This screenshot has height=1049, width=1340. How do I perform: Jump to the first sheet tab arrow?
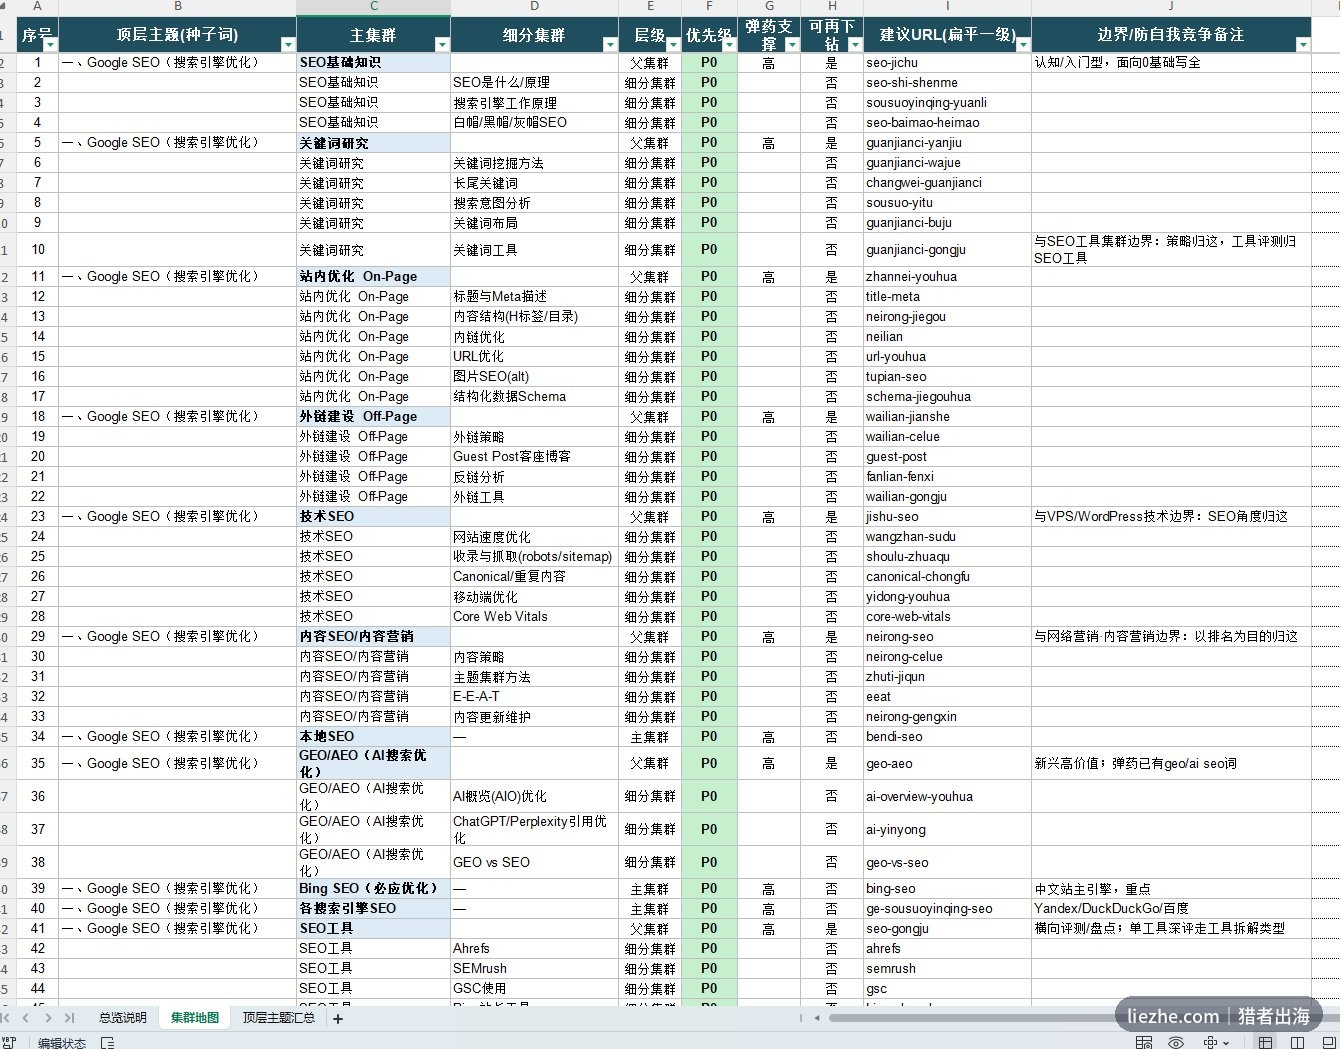tap(7, 1018)
